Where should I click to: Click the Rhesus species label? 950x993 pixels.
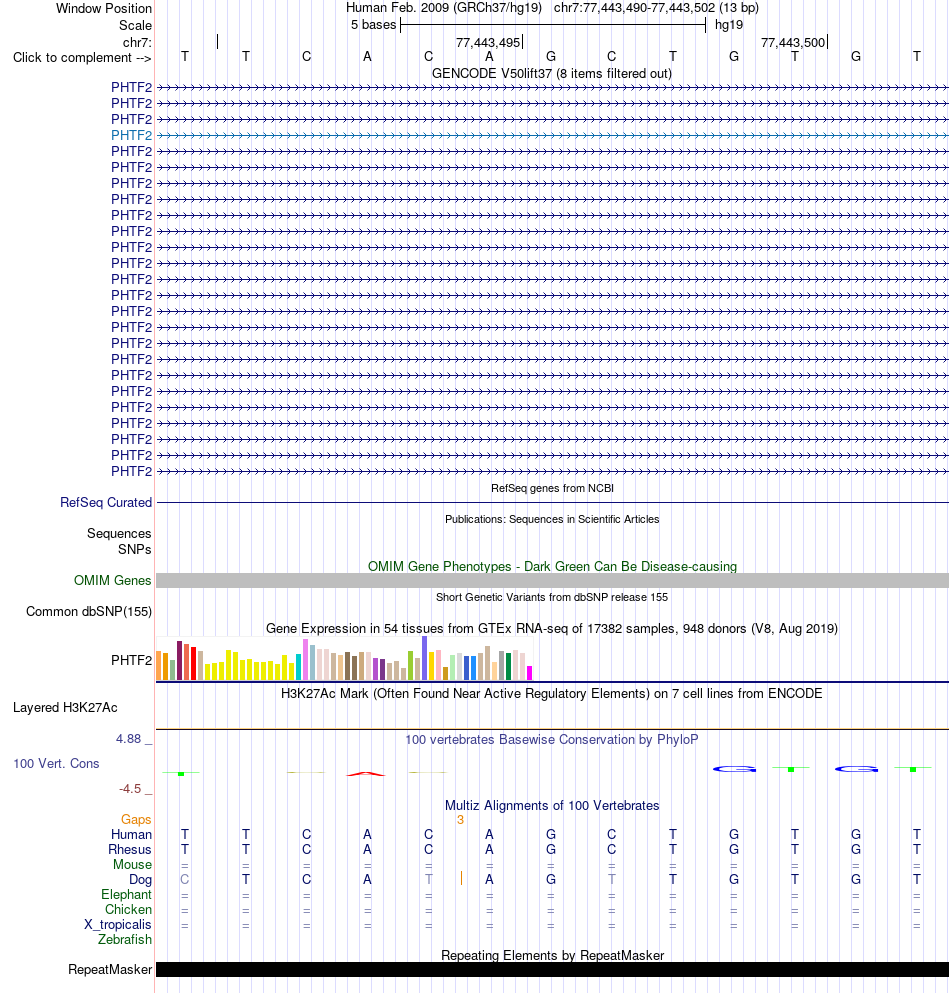pos(130,850)
